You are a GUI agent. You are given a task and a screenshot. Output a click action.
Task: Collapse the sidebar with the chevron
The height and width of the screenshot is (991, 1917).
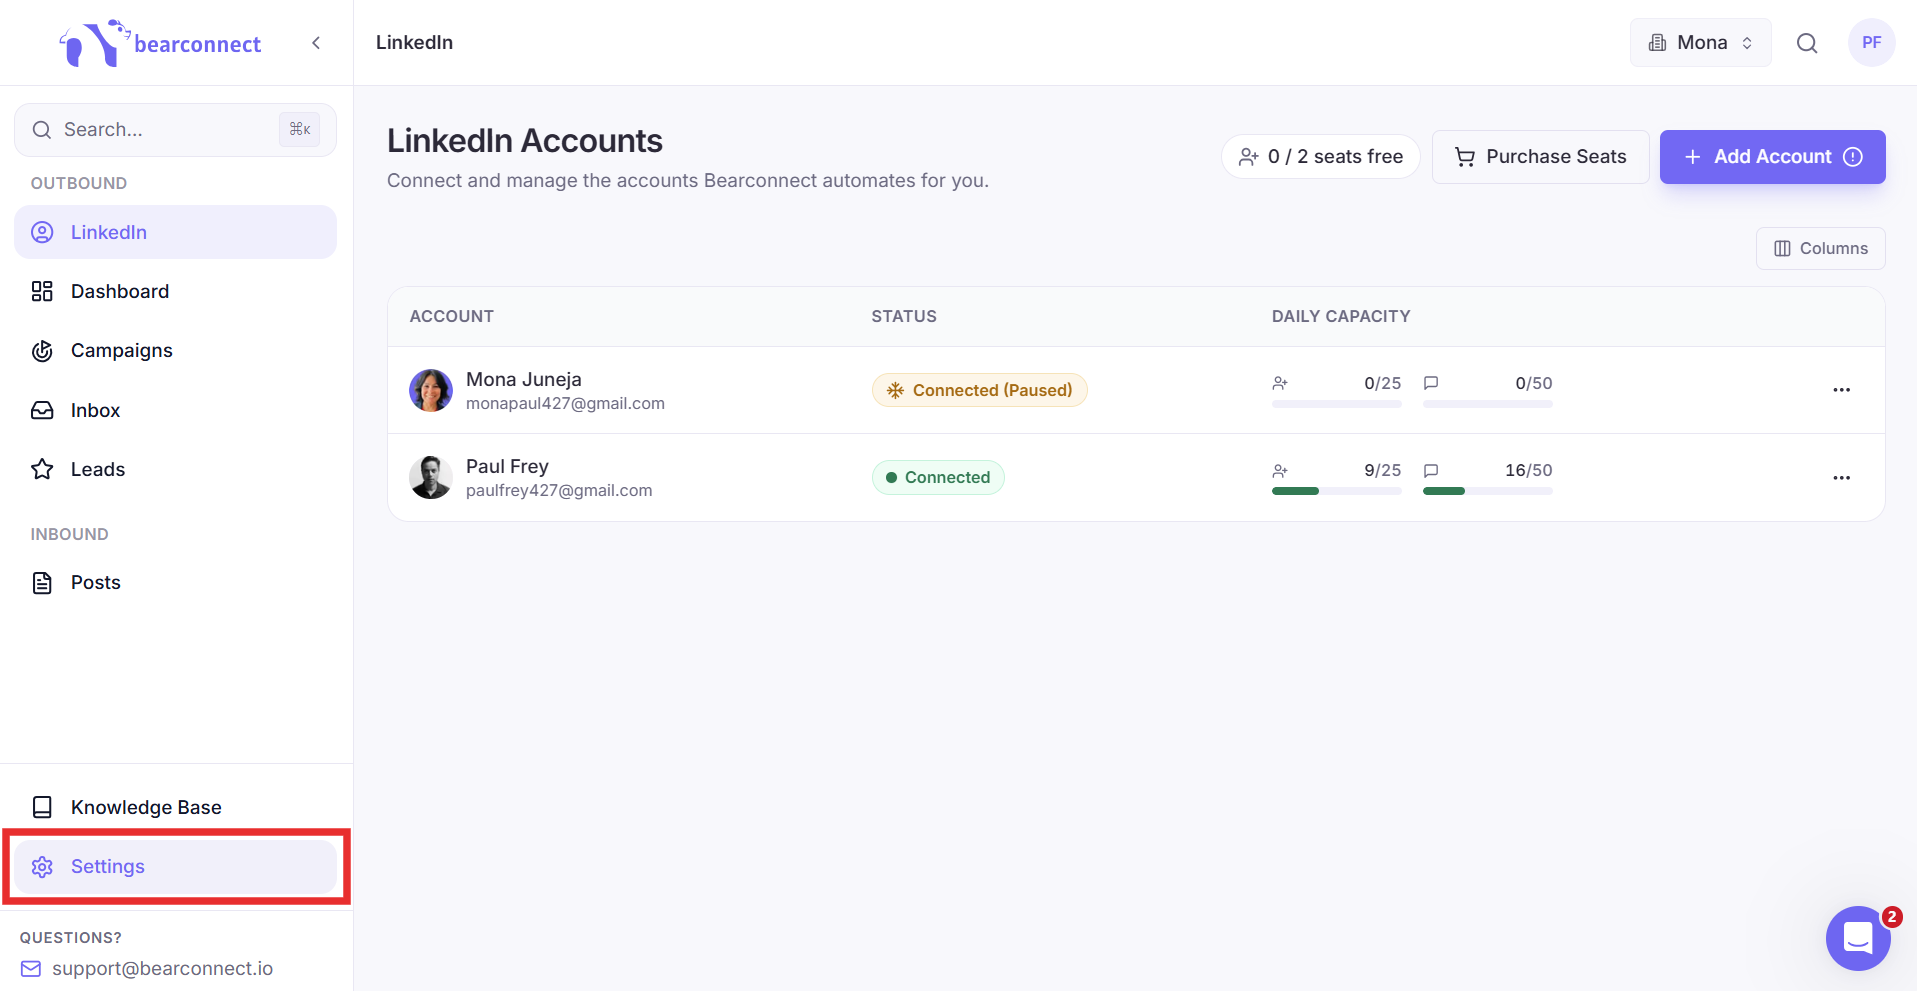[x=316, y=43]
